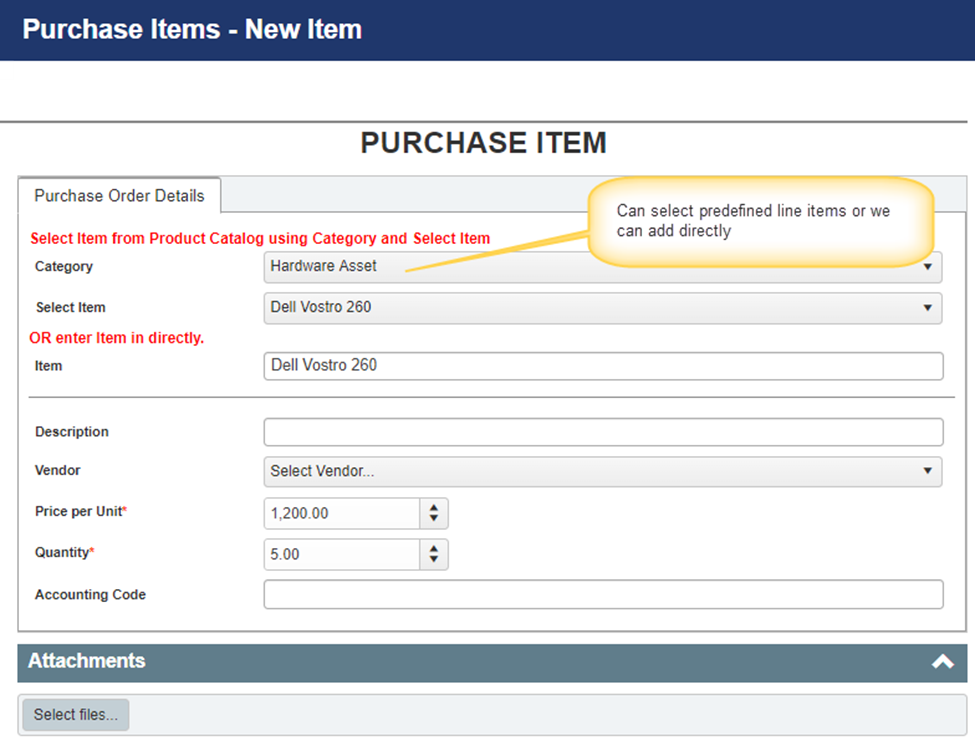Screen dimensions: 975x746
Task: Click the Price per Unit value field
Action: click(x=342, y=514)
